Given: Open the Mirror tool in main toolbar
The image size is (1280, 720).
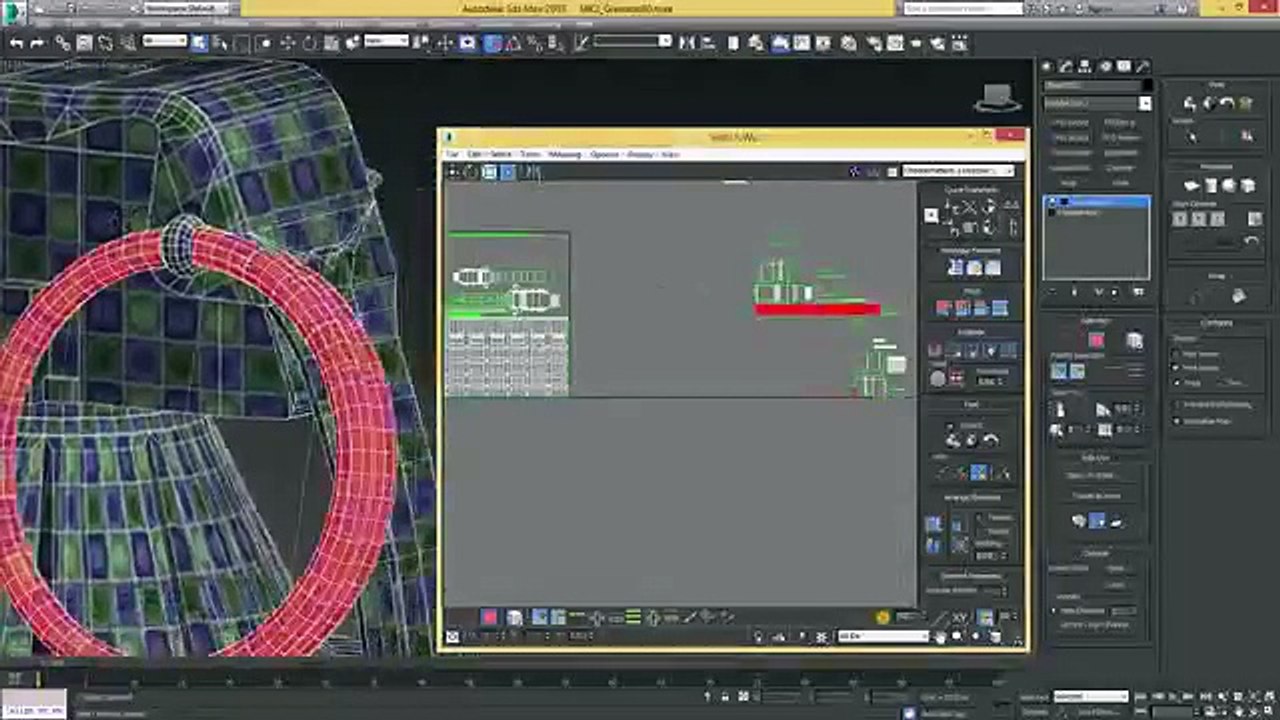Looking at the screenshot, I should tap(687, 43).
